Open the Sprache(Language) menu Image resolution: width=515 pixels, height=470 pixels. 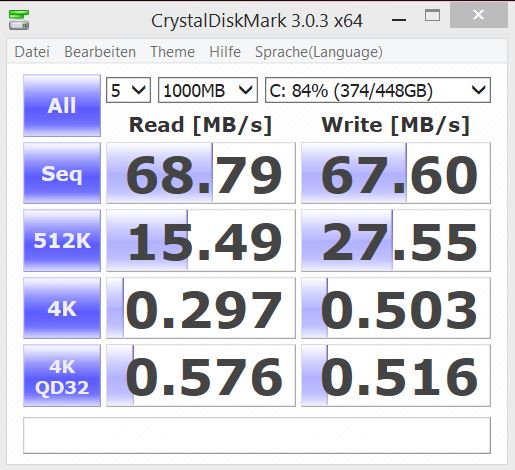pos(319,52)
